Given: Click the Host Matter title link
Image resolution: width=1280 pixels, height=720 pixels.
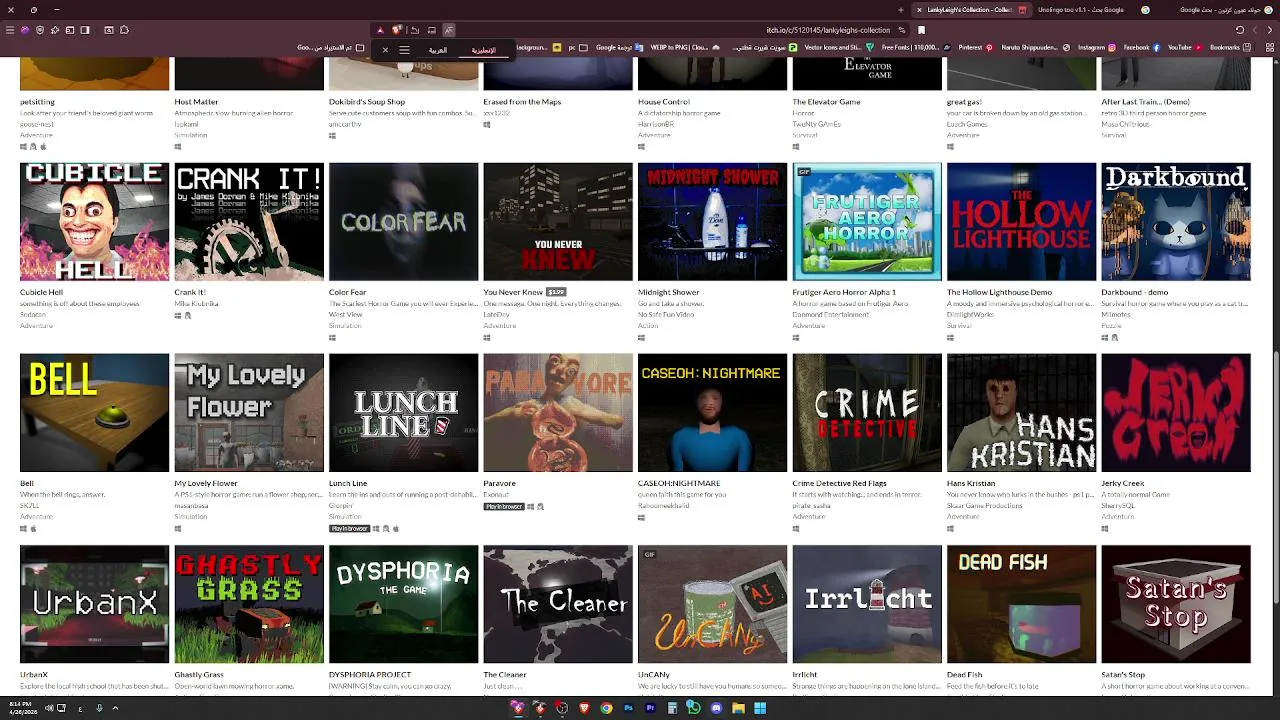Looking at the screenshot, I should pos(196,102).
